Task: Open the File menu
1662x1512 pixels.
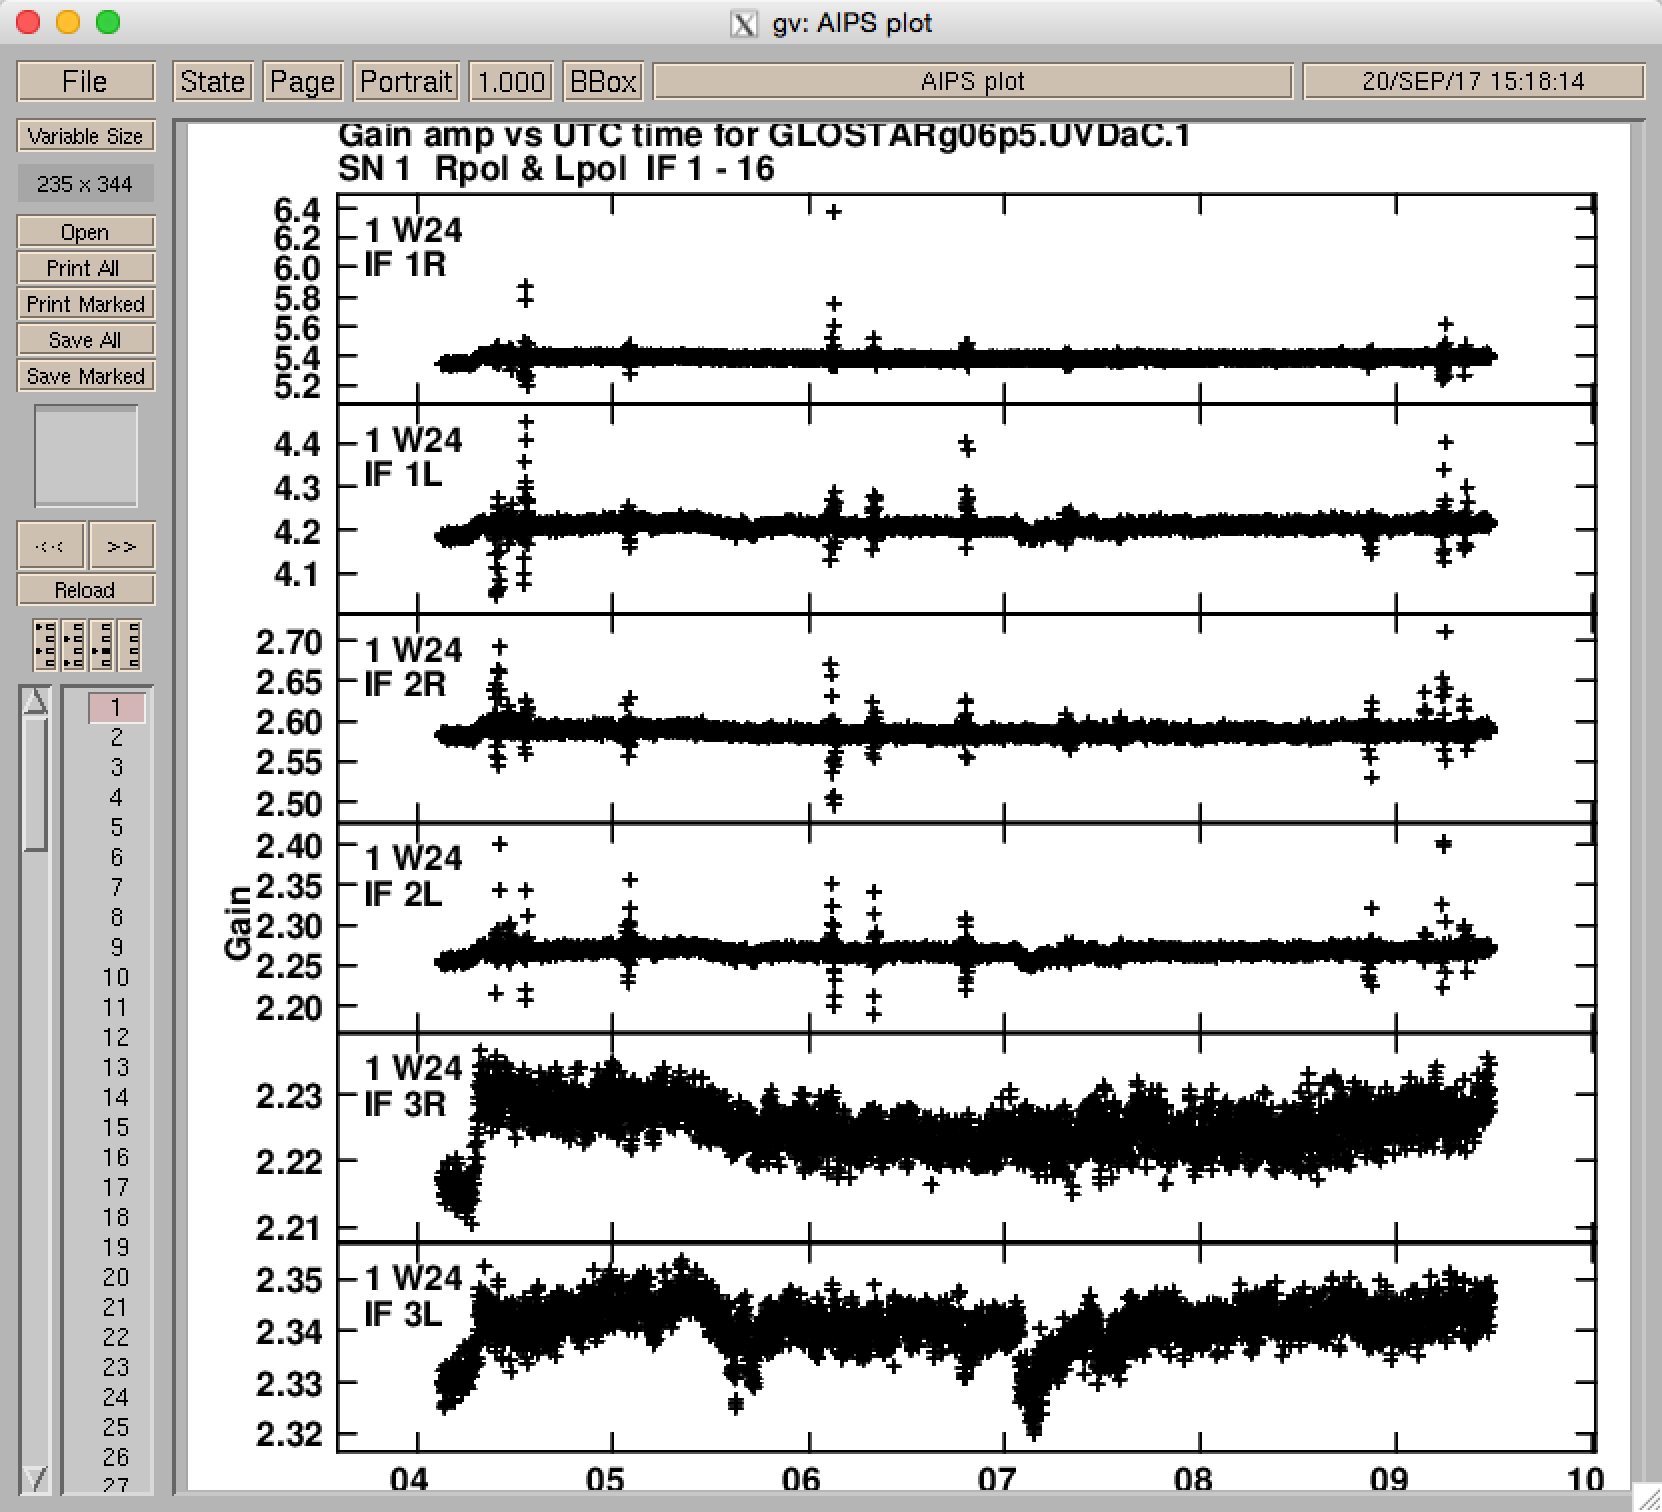Action: tap(86, 81)
